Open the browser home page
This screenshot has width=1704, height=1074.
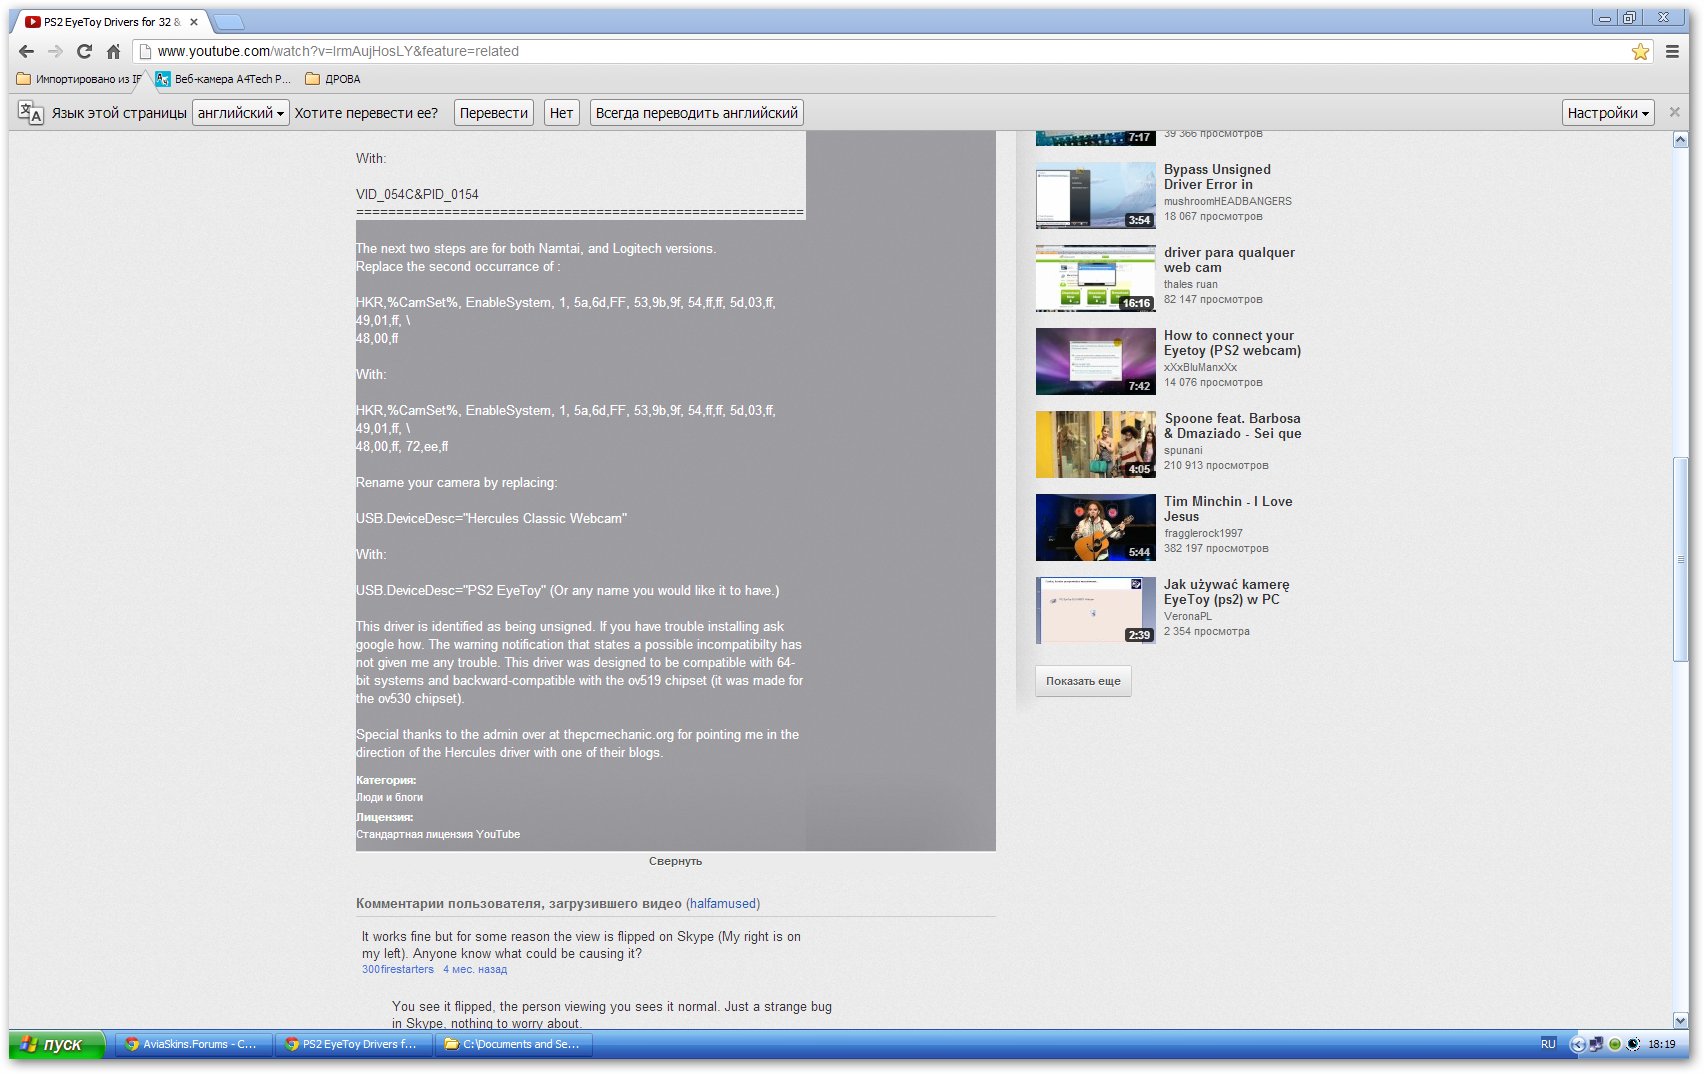(114, 51)
